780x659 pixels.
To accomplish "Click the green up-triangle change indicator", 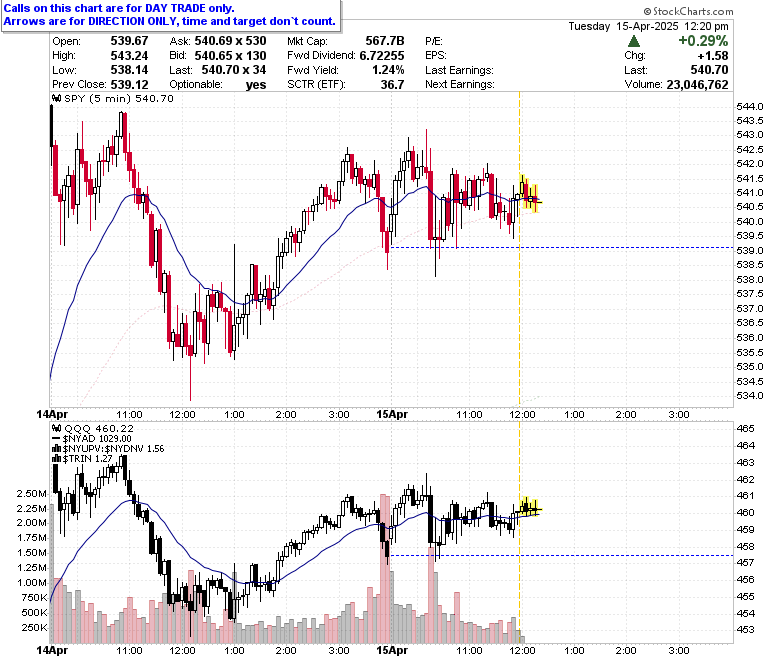I will click(x=634, y=41).
